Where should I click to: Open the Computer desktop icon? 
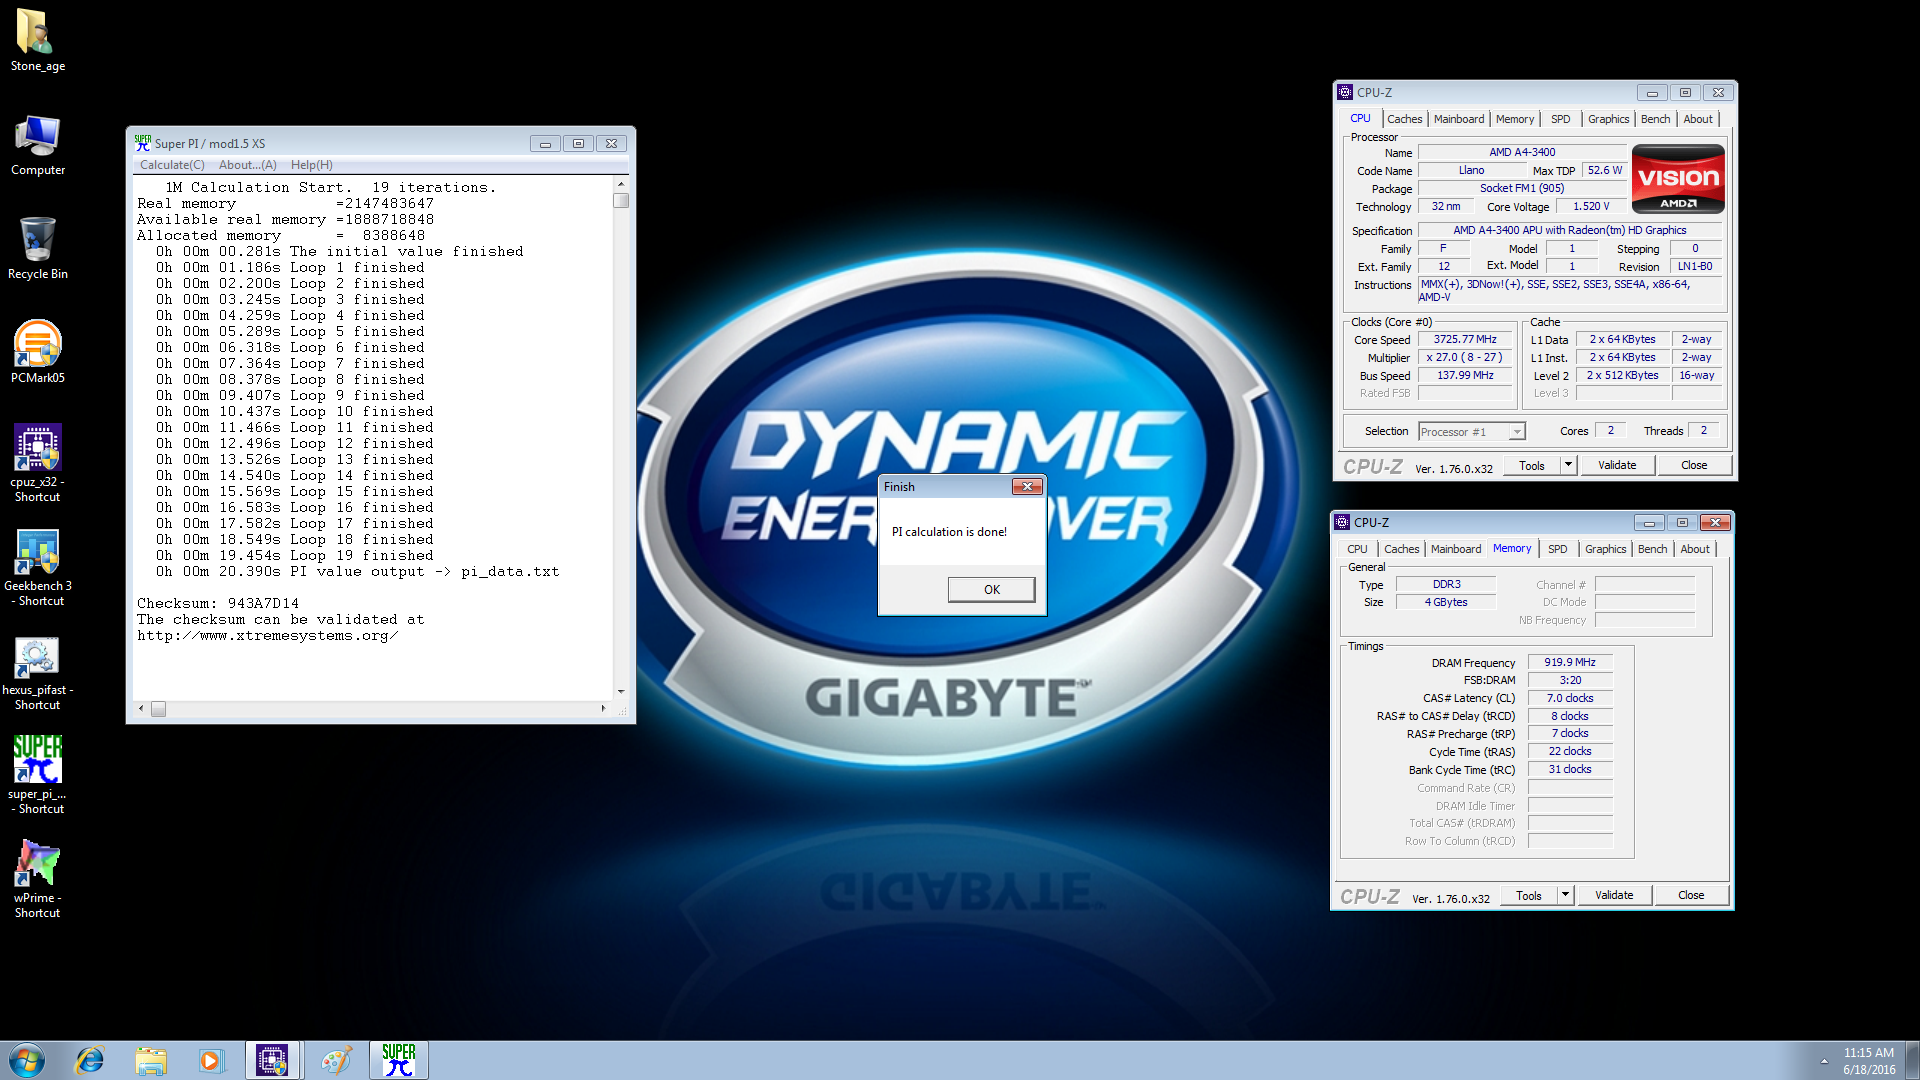[x=37, y=145]
